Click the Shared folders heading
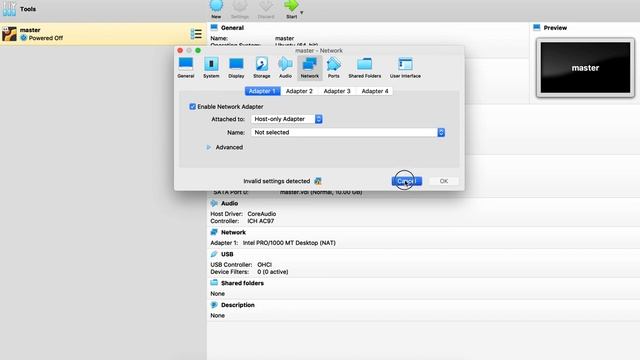The height and width of the screenshot is (360, 640). [242, 283]
